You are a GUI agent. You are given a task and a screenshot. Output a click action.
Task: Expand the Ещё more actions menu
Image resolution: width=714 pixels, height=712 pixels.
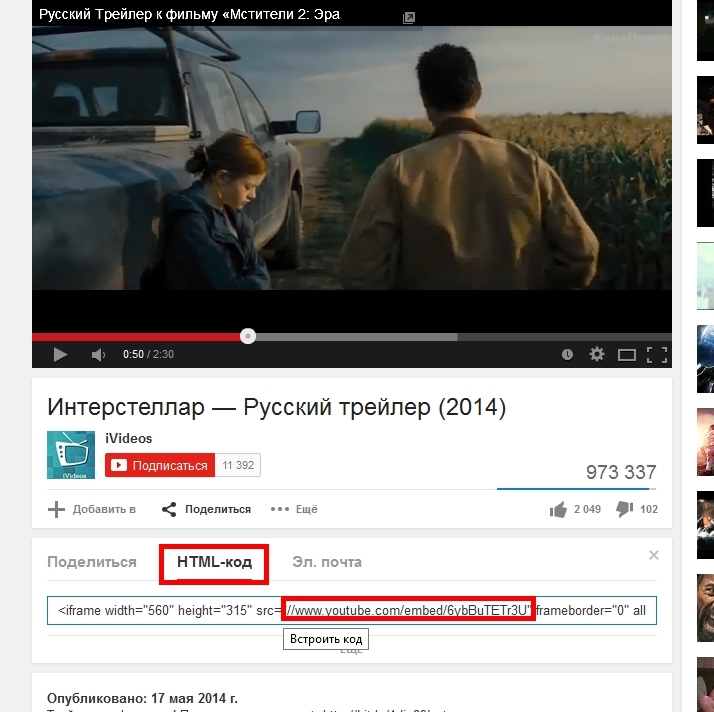coord(294,509)
